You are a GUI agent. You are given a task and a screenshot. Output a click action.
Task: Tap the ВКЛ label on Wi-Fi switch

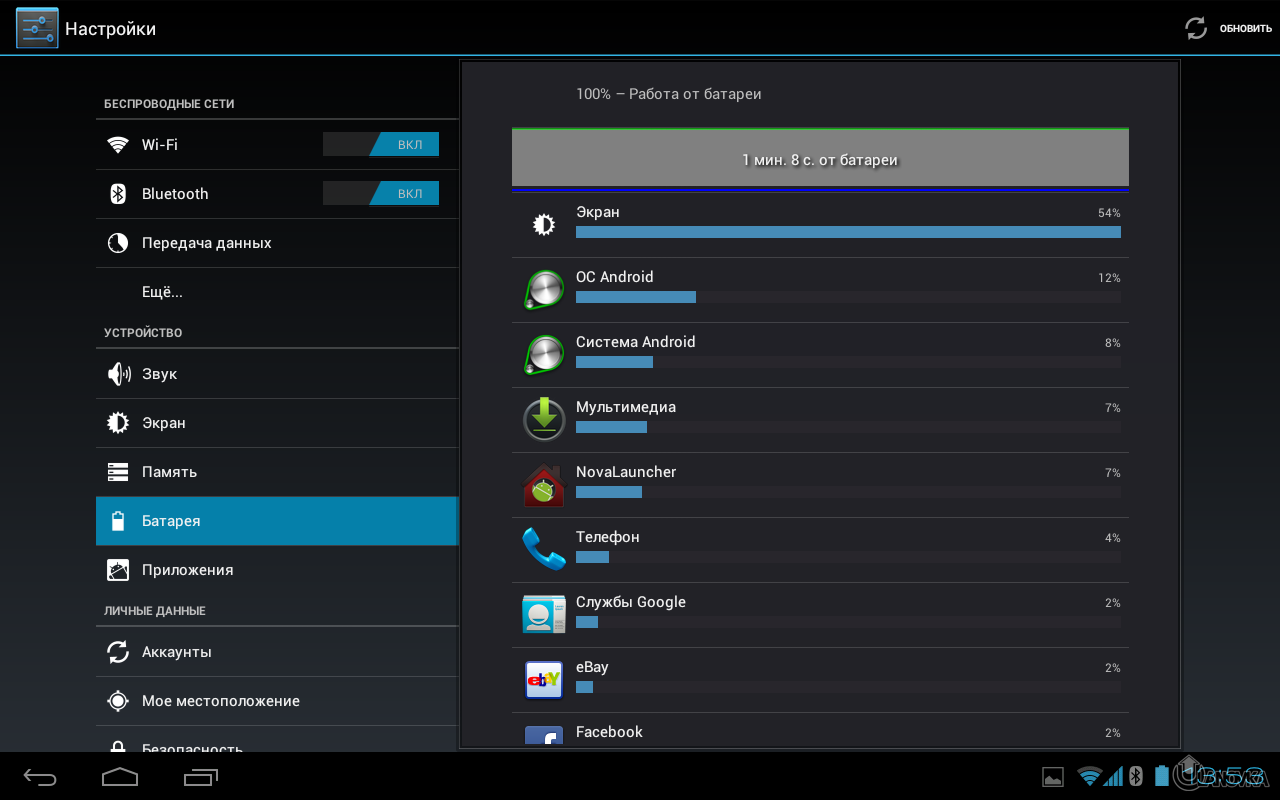click(x=411, y=143)
